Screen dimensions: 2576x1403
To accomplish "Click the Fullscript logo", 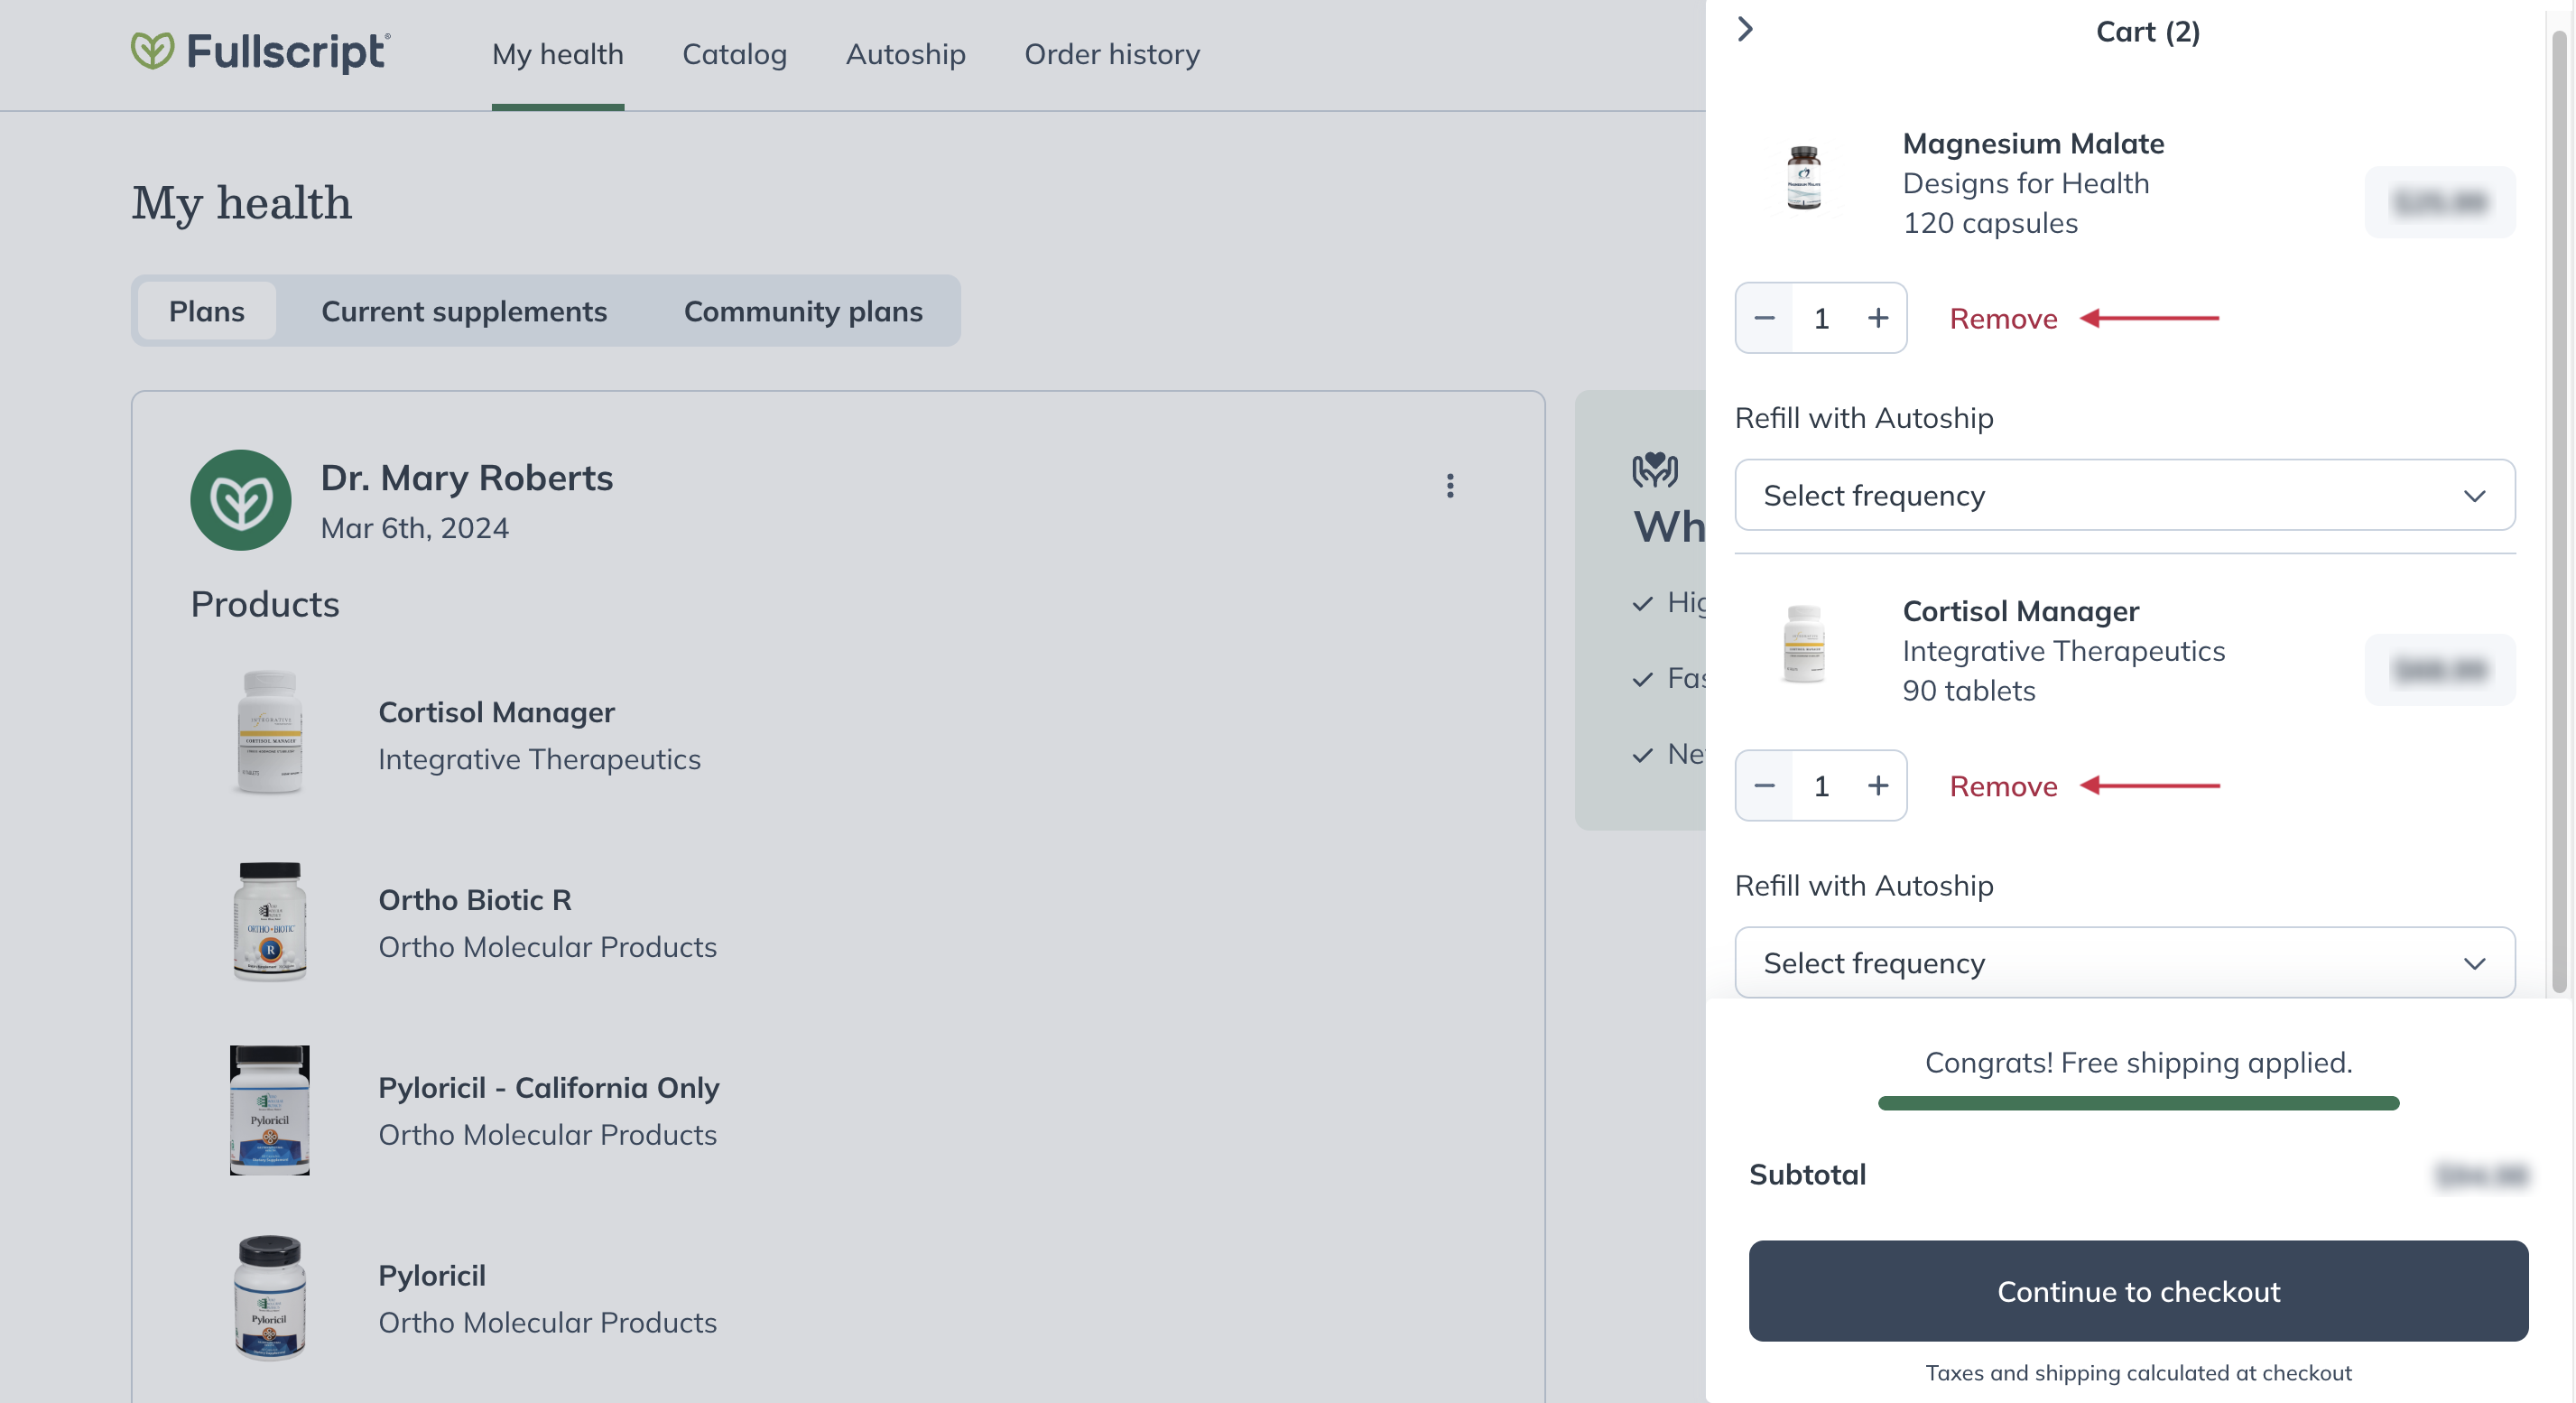I will click(261, 52).
